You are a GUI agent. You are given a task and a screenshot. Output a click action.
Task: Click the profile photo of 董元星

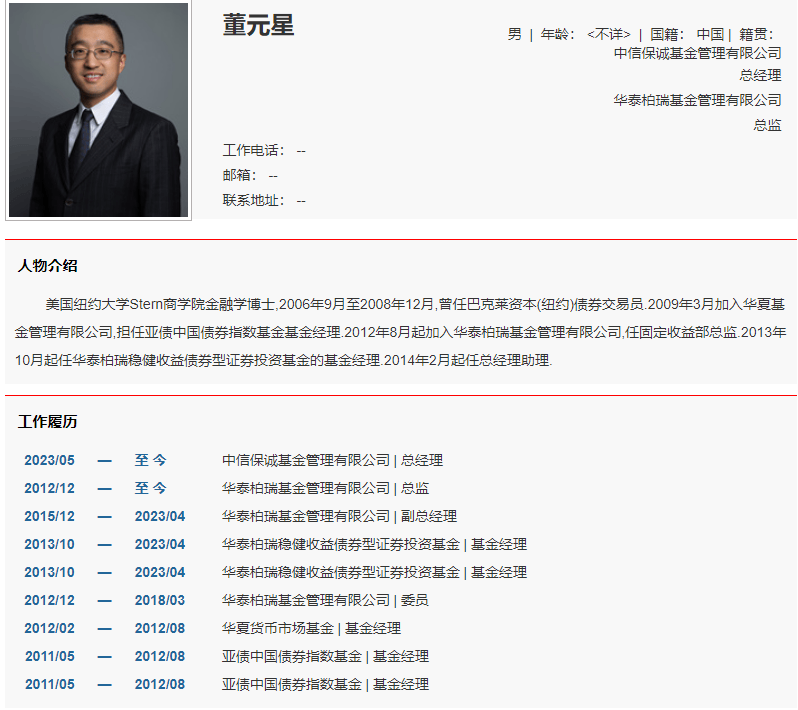[x=98, y=110]
